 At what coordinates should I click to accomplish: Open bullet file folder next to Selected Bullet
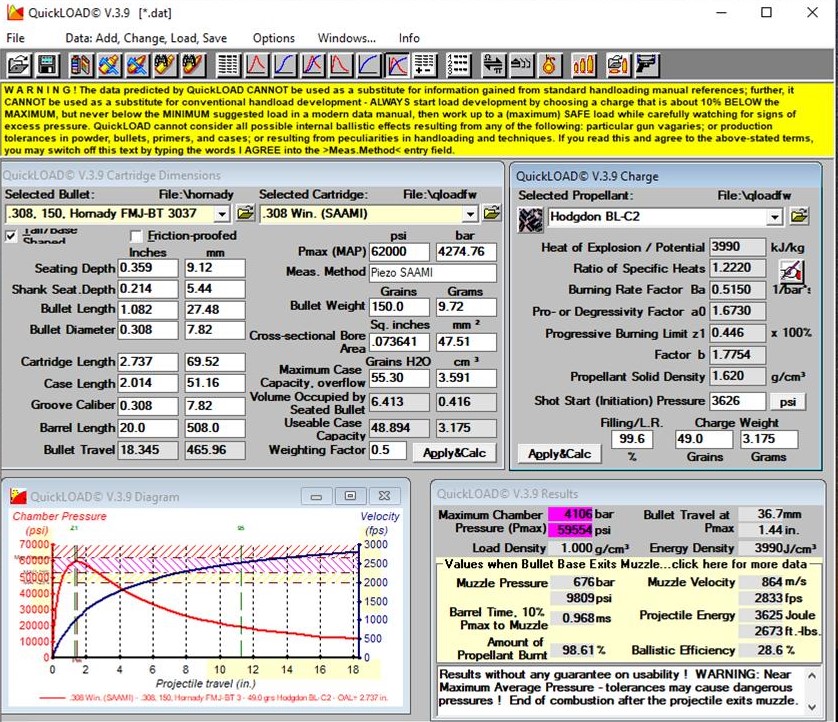point(245,213)
